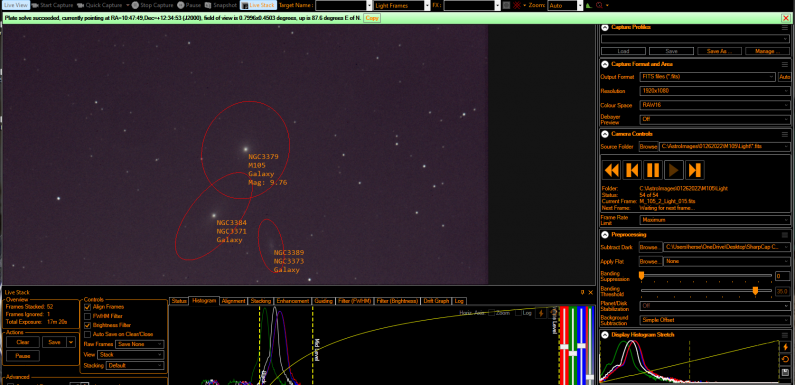Screen dimensions: 795x385
Task: Click the green histogram icon in toolbar
Action: (x=588, y=6)
